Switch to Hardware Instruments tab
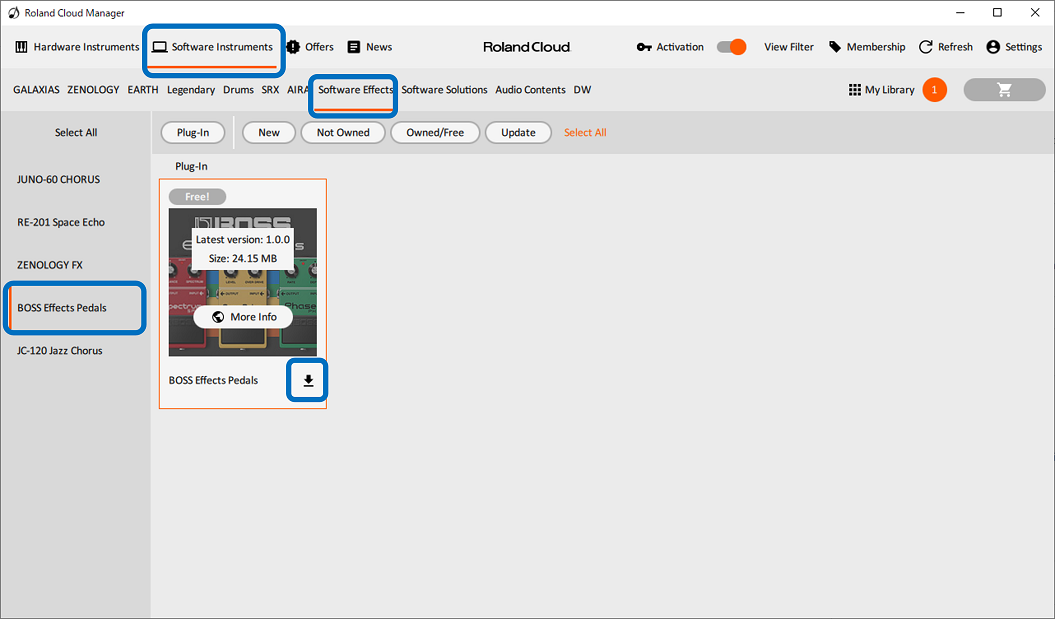1055x619 pixels. [x=77, y=47]
